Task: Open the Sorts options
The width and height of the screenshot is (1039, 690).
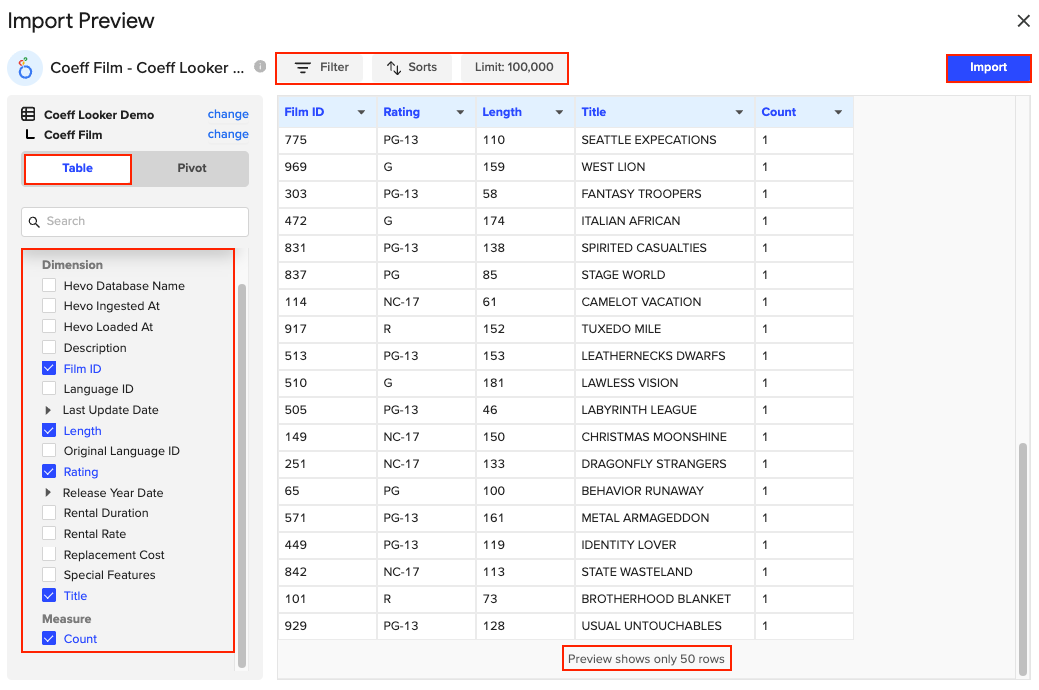Action: click(x=412, y=67)
